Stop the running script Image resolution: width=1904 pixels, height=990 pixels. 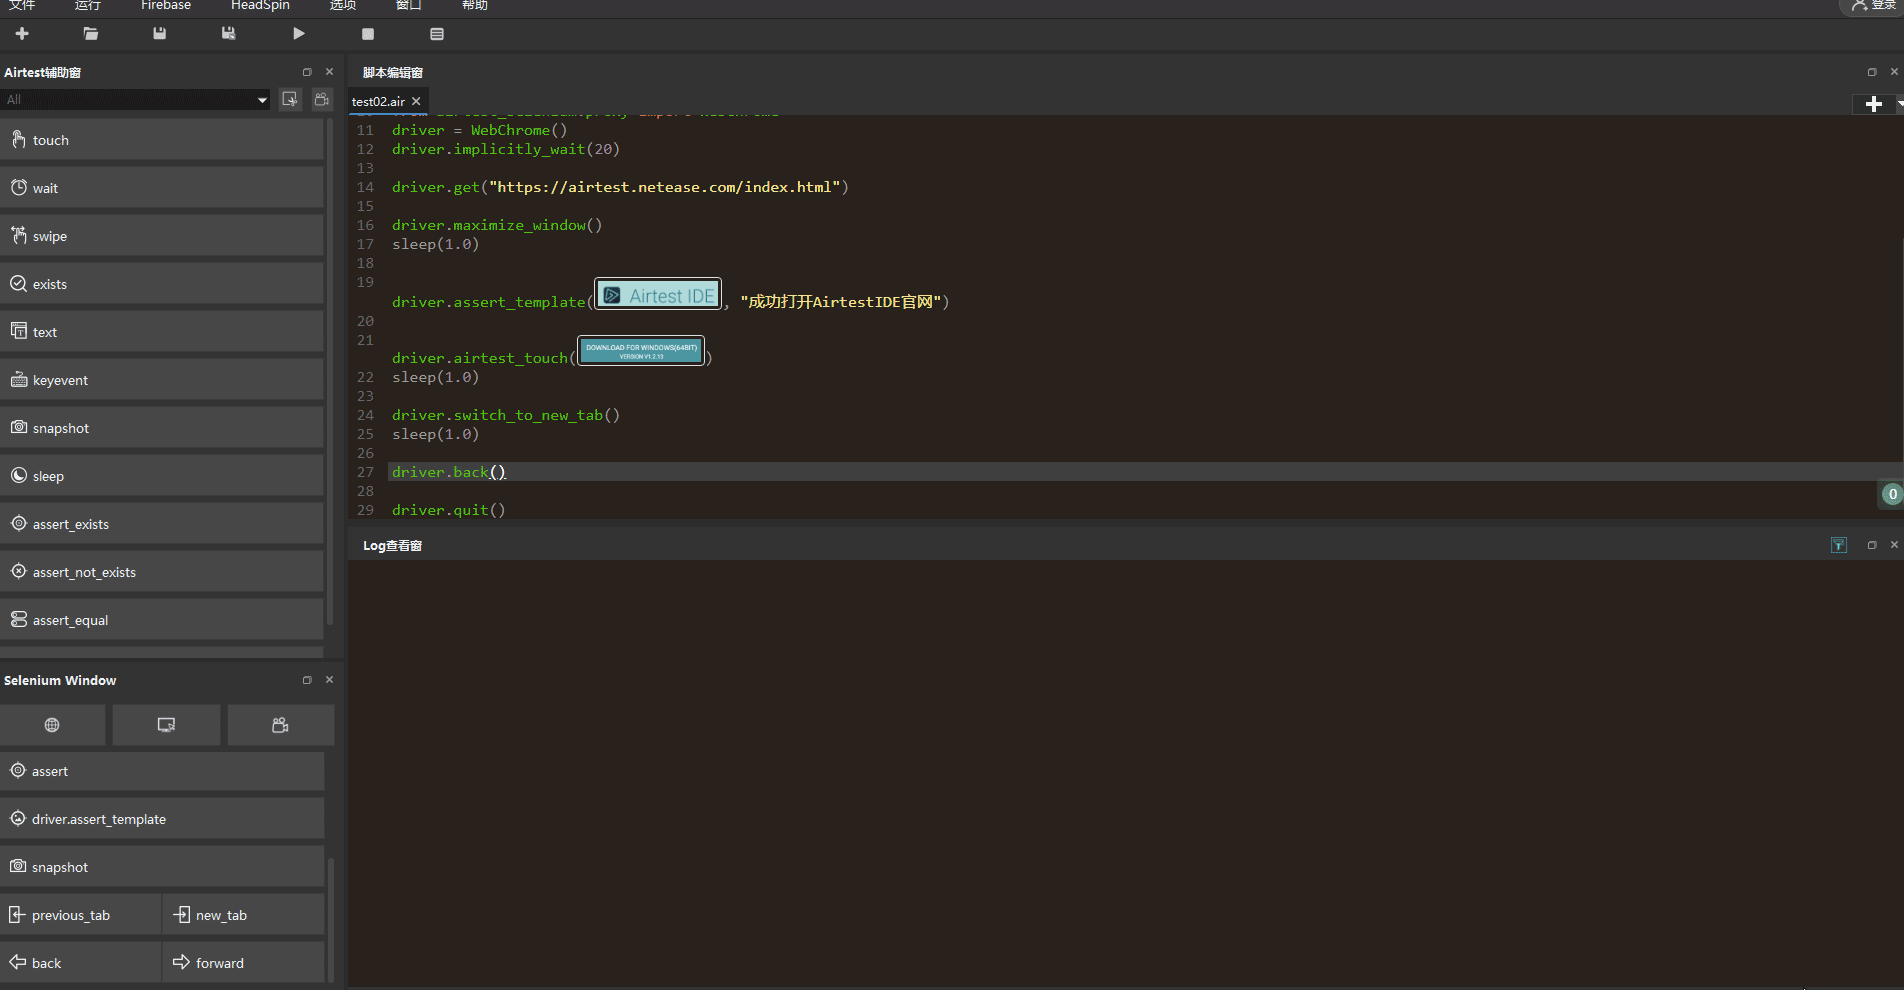coord(368,34)
